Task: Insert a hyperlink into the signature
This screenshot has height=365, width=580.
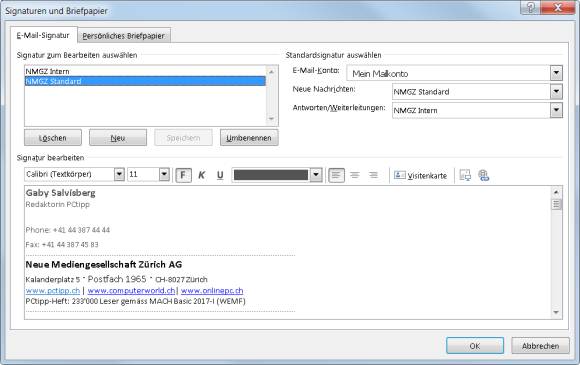Action: pyautogui.click(x=483, y=175)
